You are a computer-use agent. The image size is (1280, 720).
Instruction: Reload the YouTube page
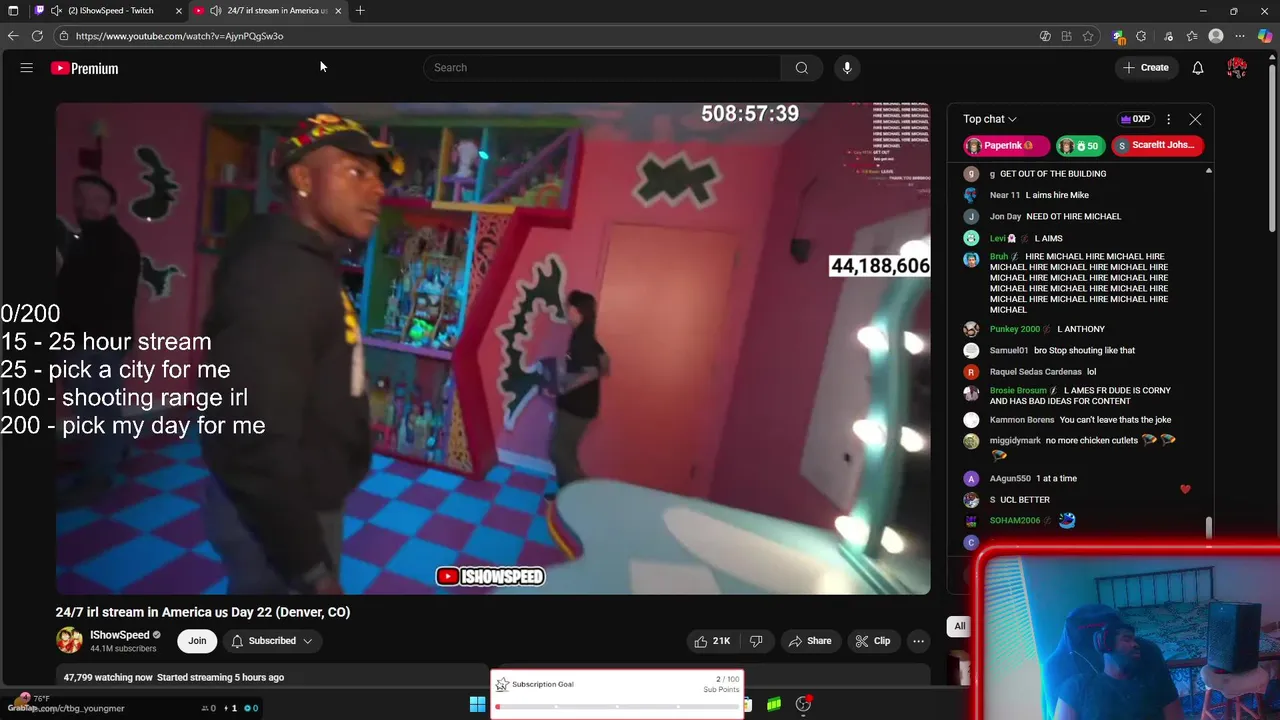pyautogui.click(x=37, y=36)
